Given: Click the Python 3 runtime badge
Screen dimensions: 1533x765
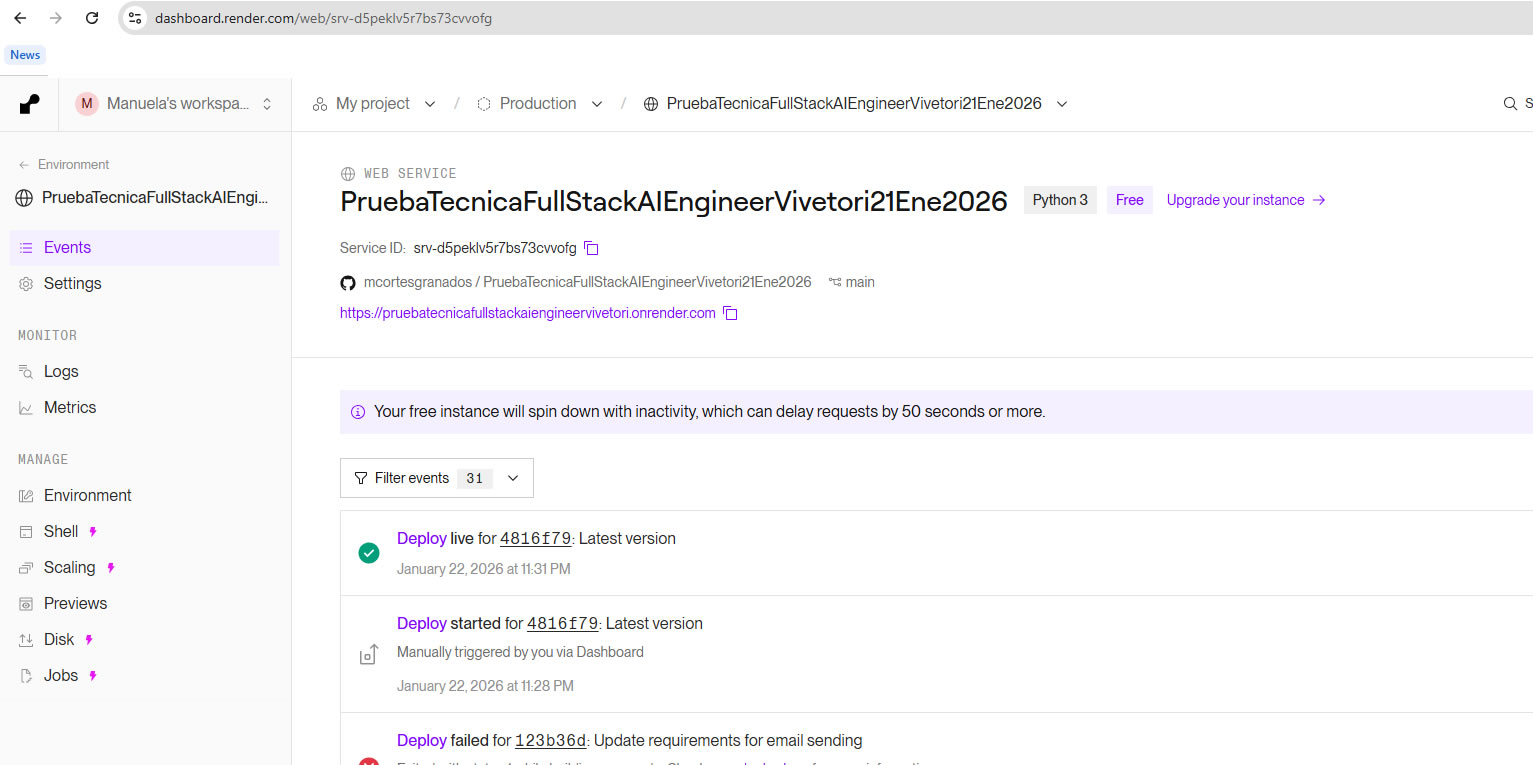Looking at the screenshot, I should click(1060, 200).
